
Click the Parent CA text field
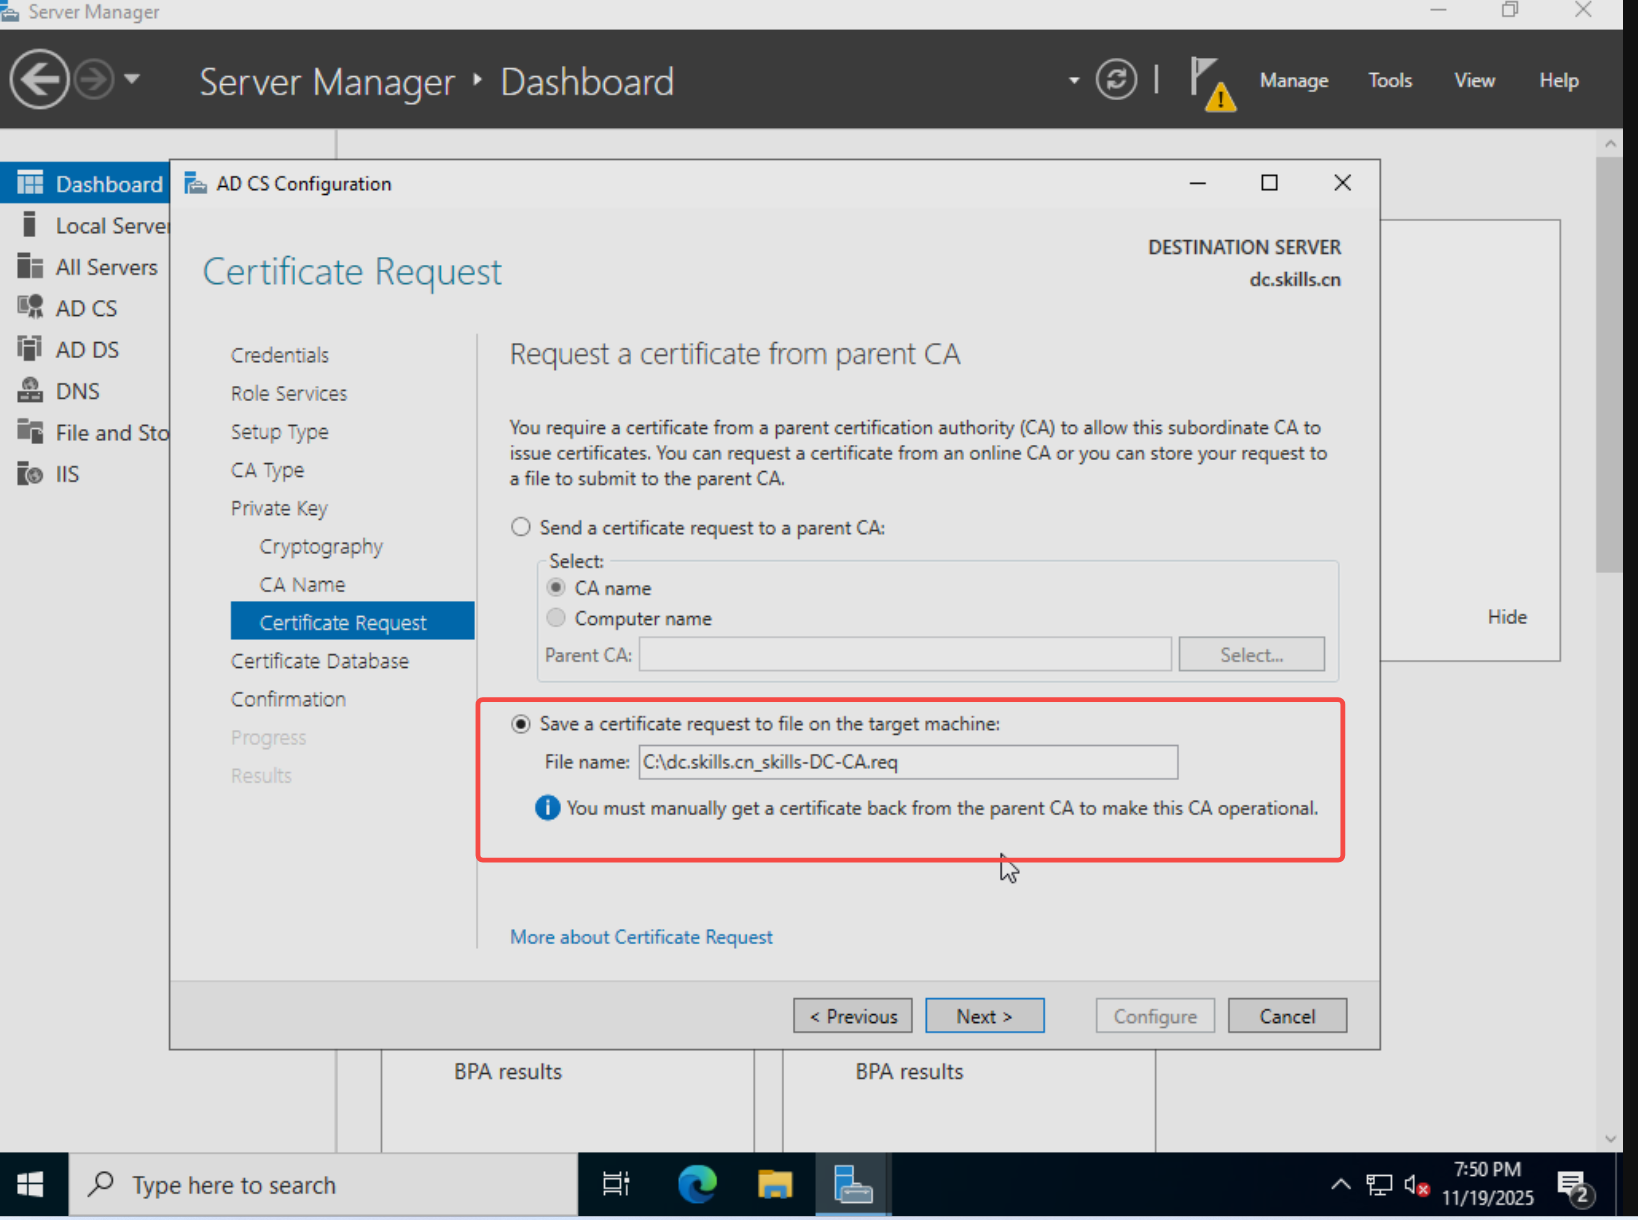(x=905, y=655)
